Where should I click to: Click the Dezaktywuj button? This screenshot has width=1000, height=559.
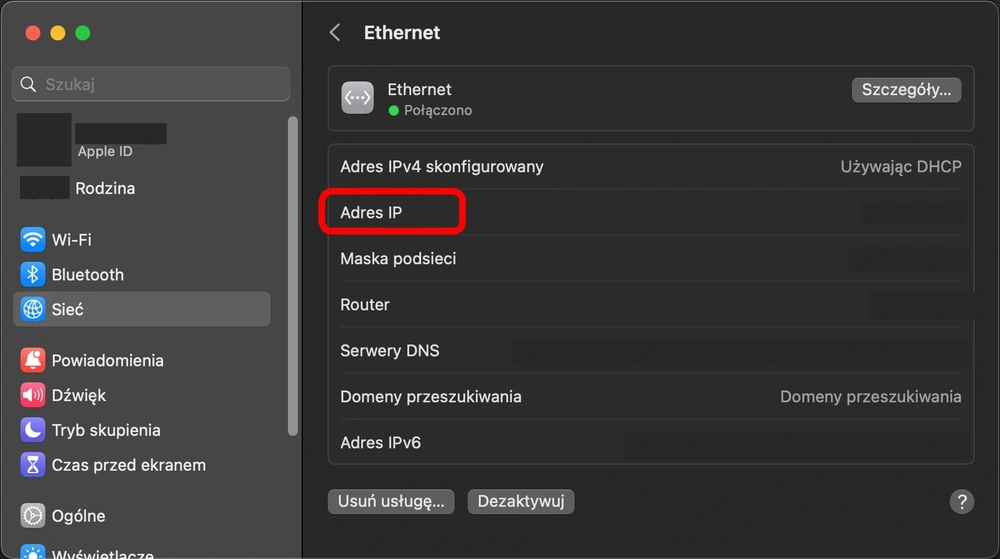pyautogui.click(x=520, y=501)
